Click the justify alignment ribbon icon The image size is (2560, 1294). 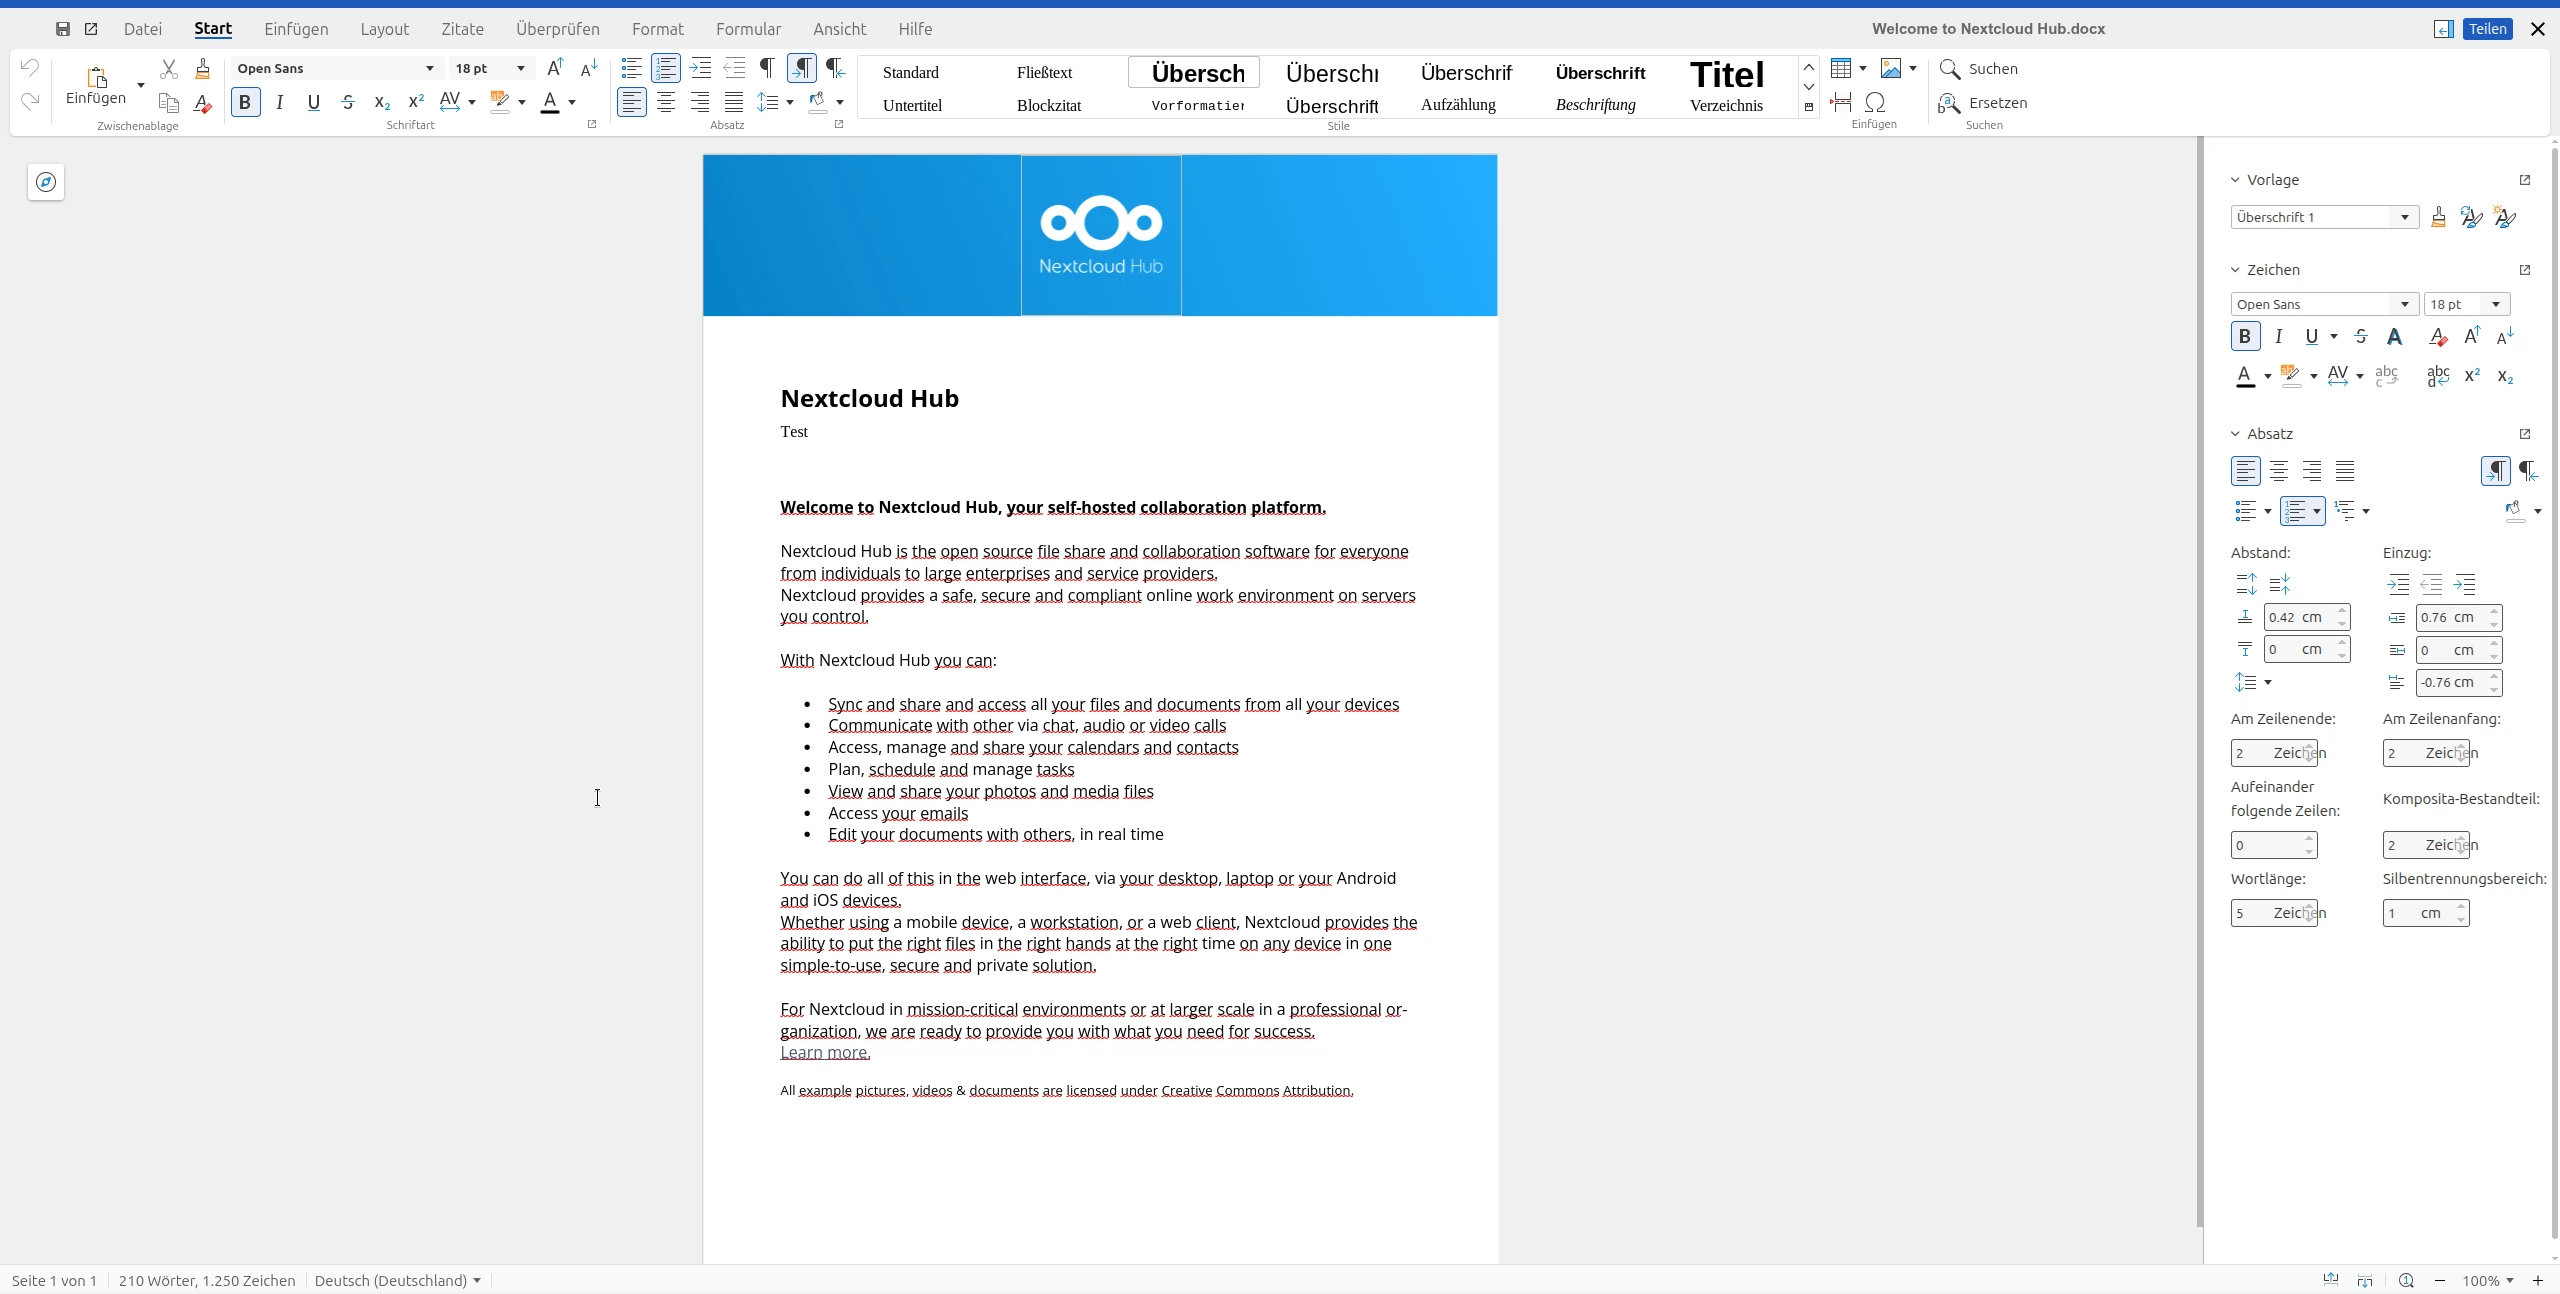click(734, 102)
